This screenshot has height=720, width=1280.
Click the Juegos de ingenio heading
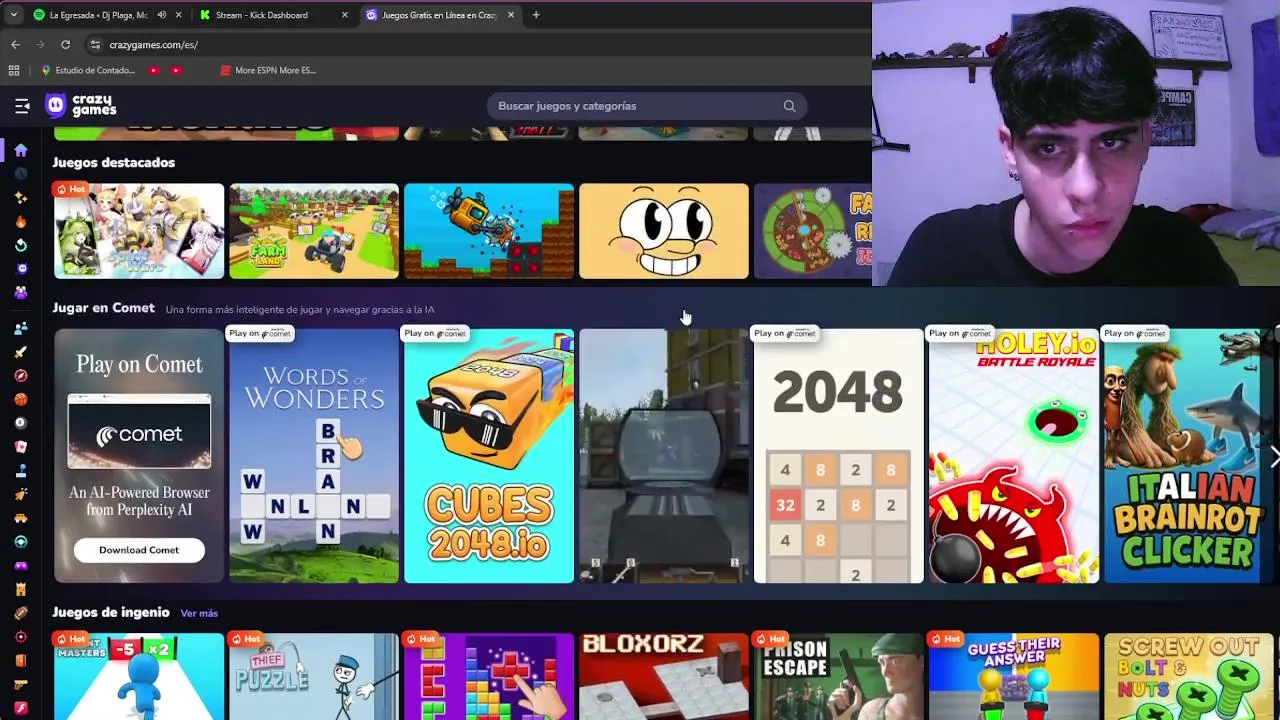tap(111, 612)
